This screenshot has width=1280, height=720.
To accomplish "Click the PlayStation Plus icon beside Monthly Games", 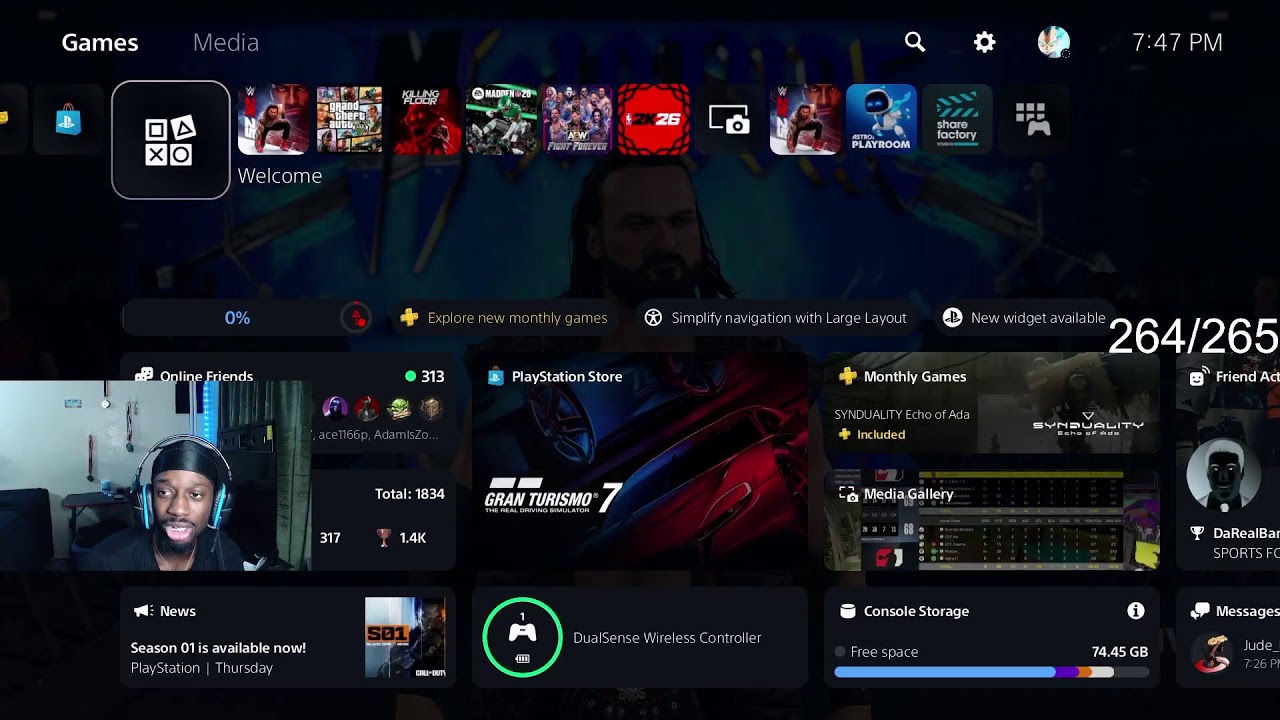I will pos(848,377).
